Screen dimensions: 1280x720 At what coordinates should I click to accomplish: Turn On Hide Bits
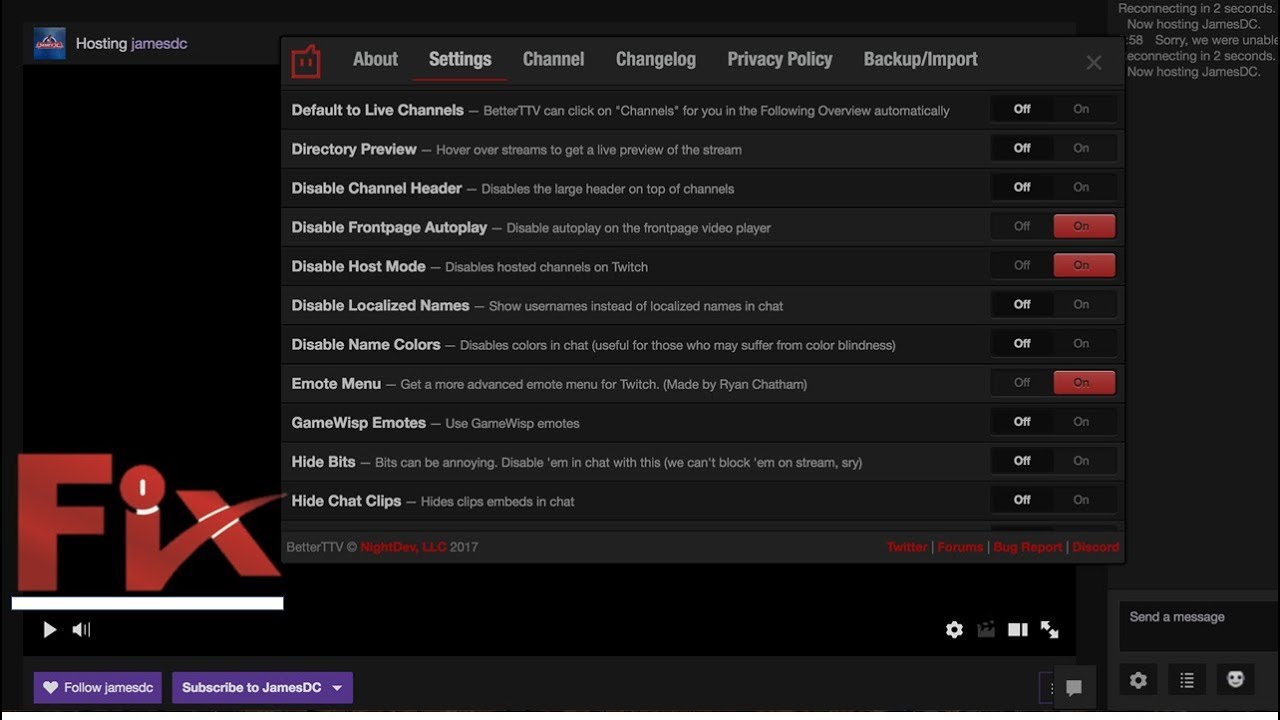pos(1084,460)
